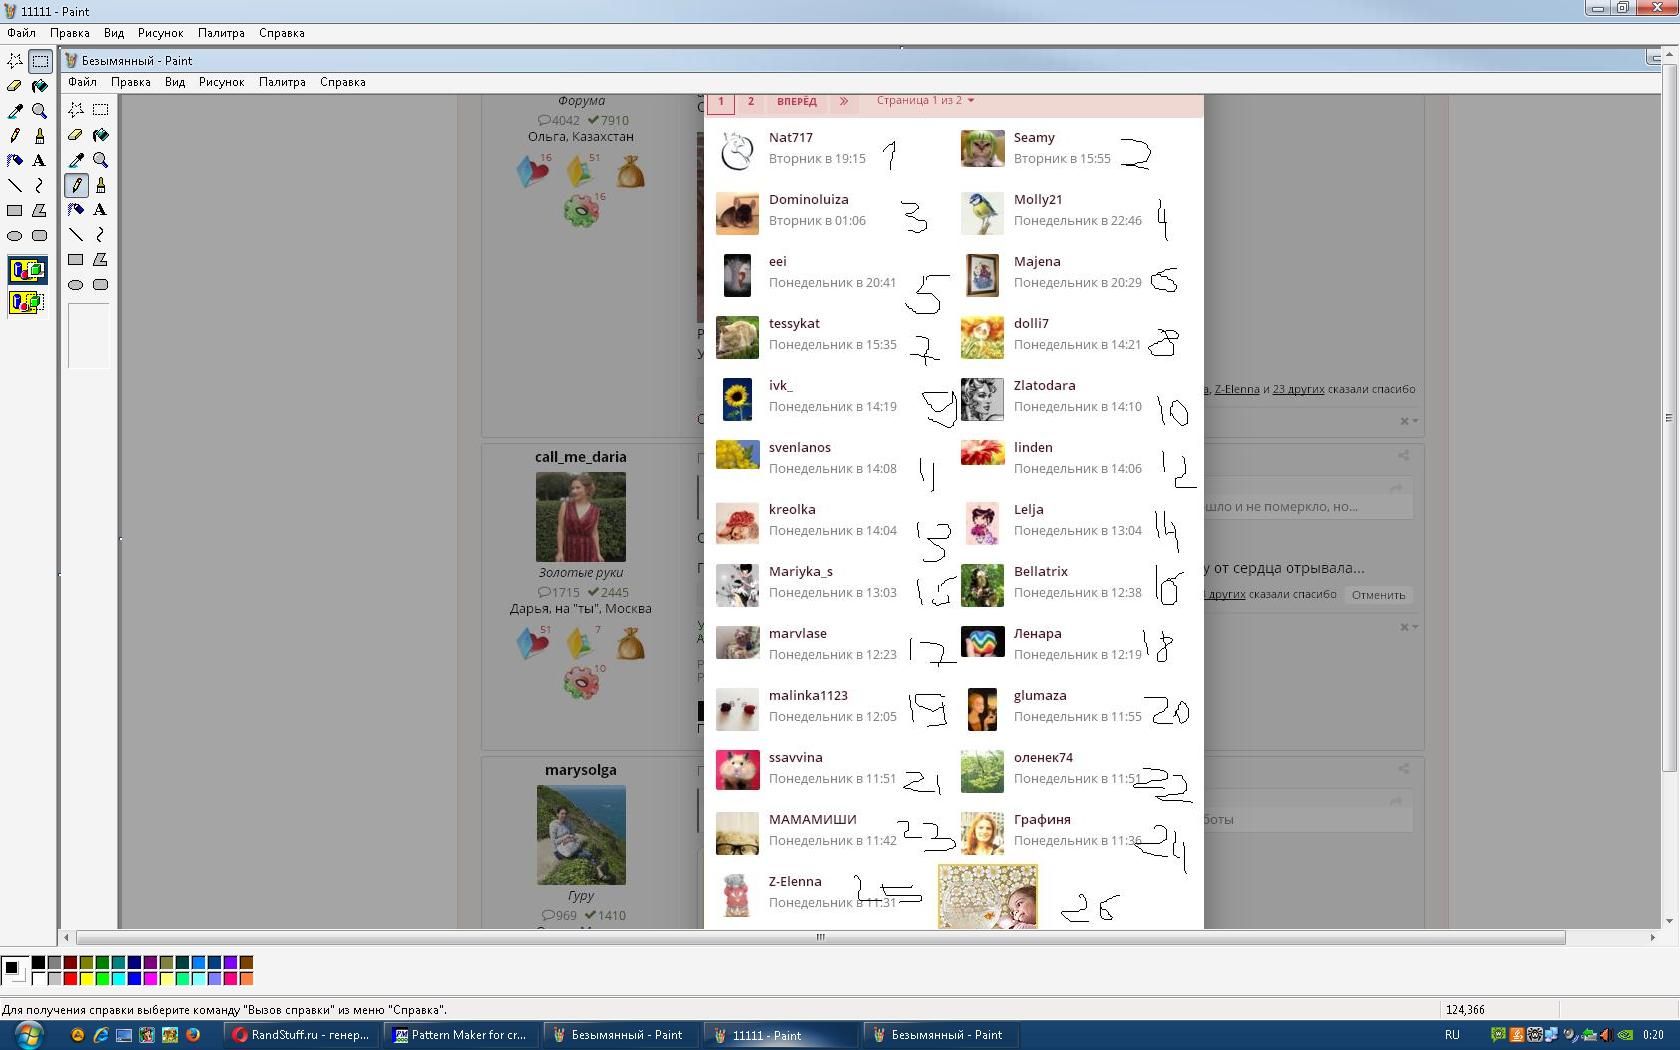Image resolution: width=1680 pixels, height=1050 pixels.
Task: Select the Magnifier tool in the outer Paint toolbox
Action: (39, 111)
